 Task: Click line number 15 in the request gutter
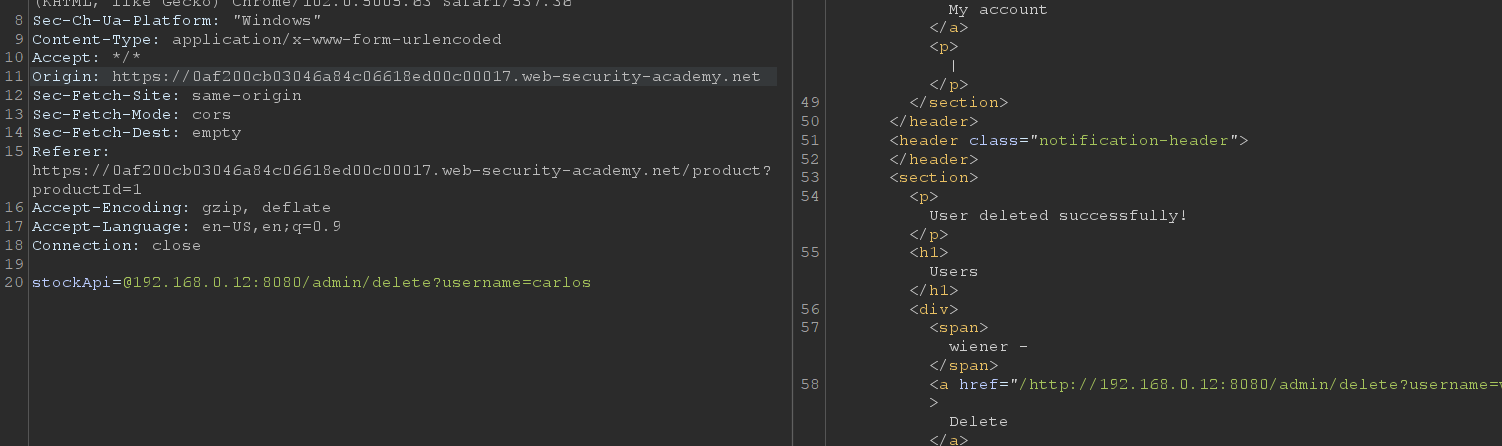(x=13, y=152)
